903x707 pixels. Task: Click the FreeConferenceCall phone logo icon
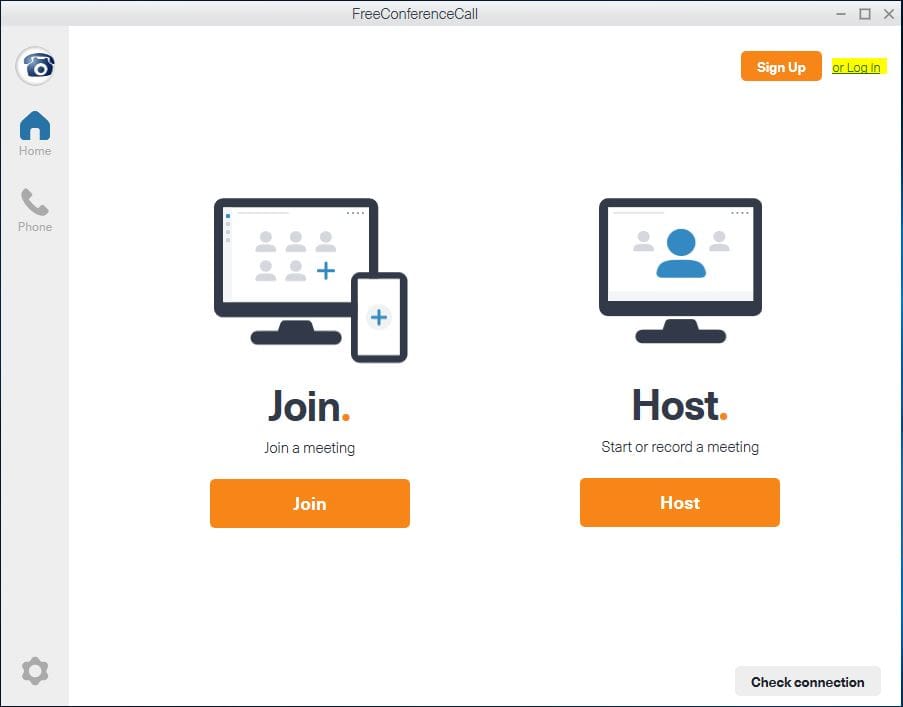[x=35, y=66]
